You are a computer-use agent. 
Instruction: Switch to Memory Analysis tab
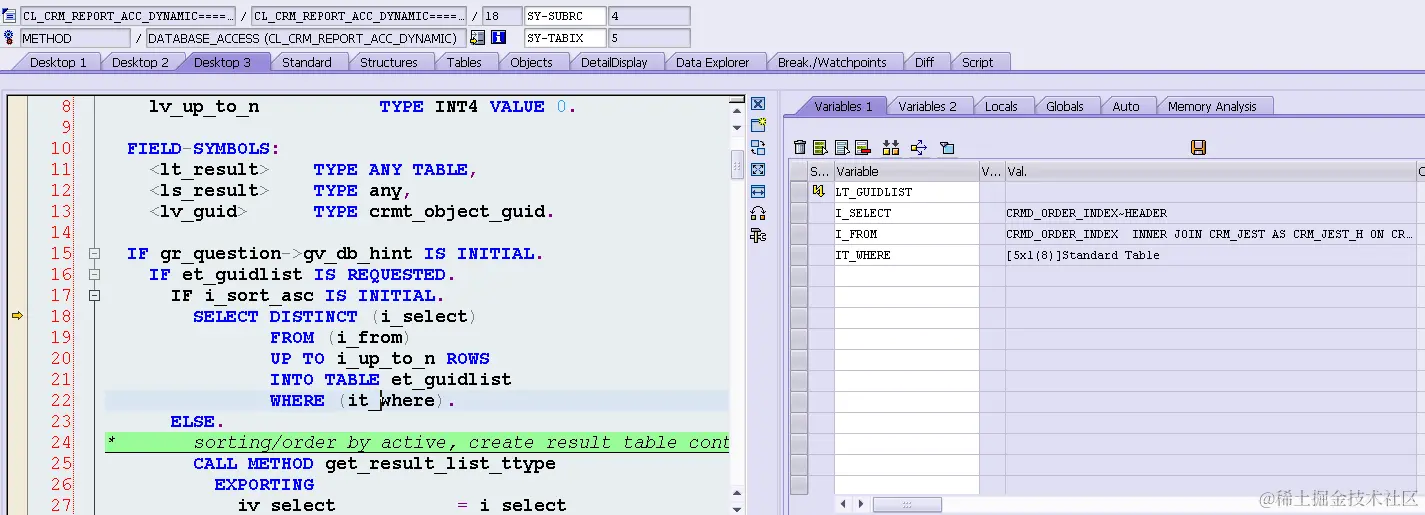pyautogui.click(x=1212, y=106)
